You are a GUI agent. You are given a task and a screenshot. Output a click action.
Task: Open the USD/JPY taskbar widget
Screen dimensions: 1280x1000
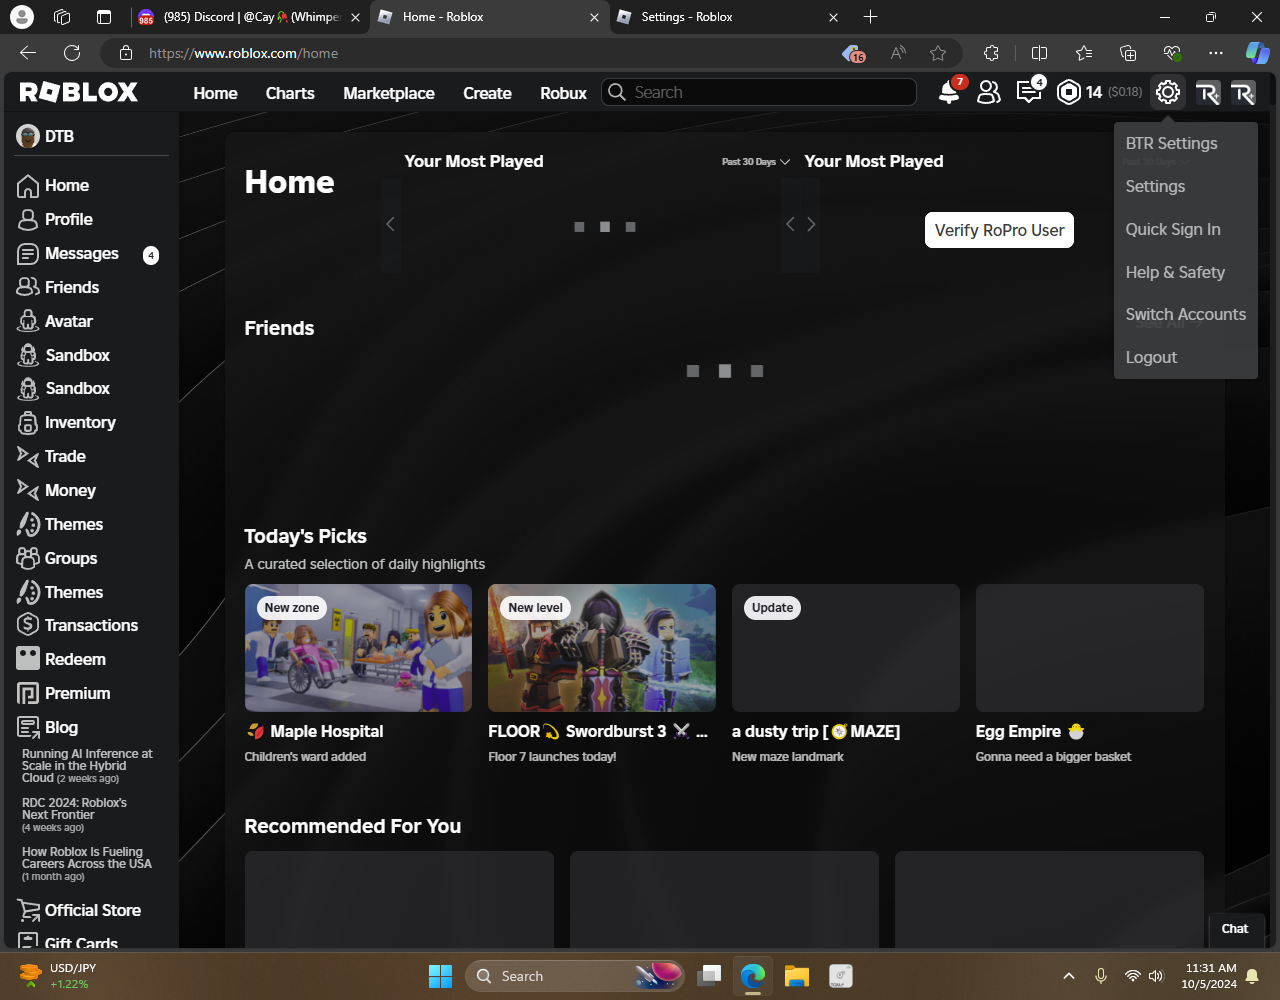(58, 976)
